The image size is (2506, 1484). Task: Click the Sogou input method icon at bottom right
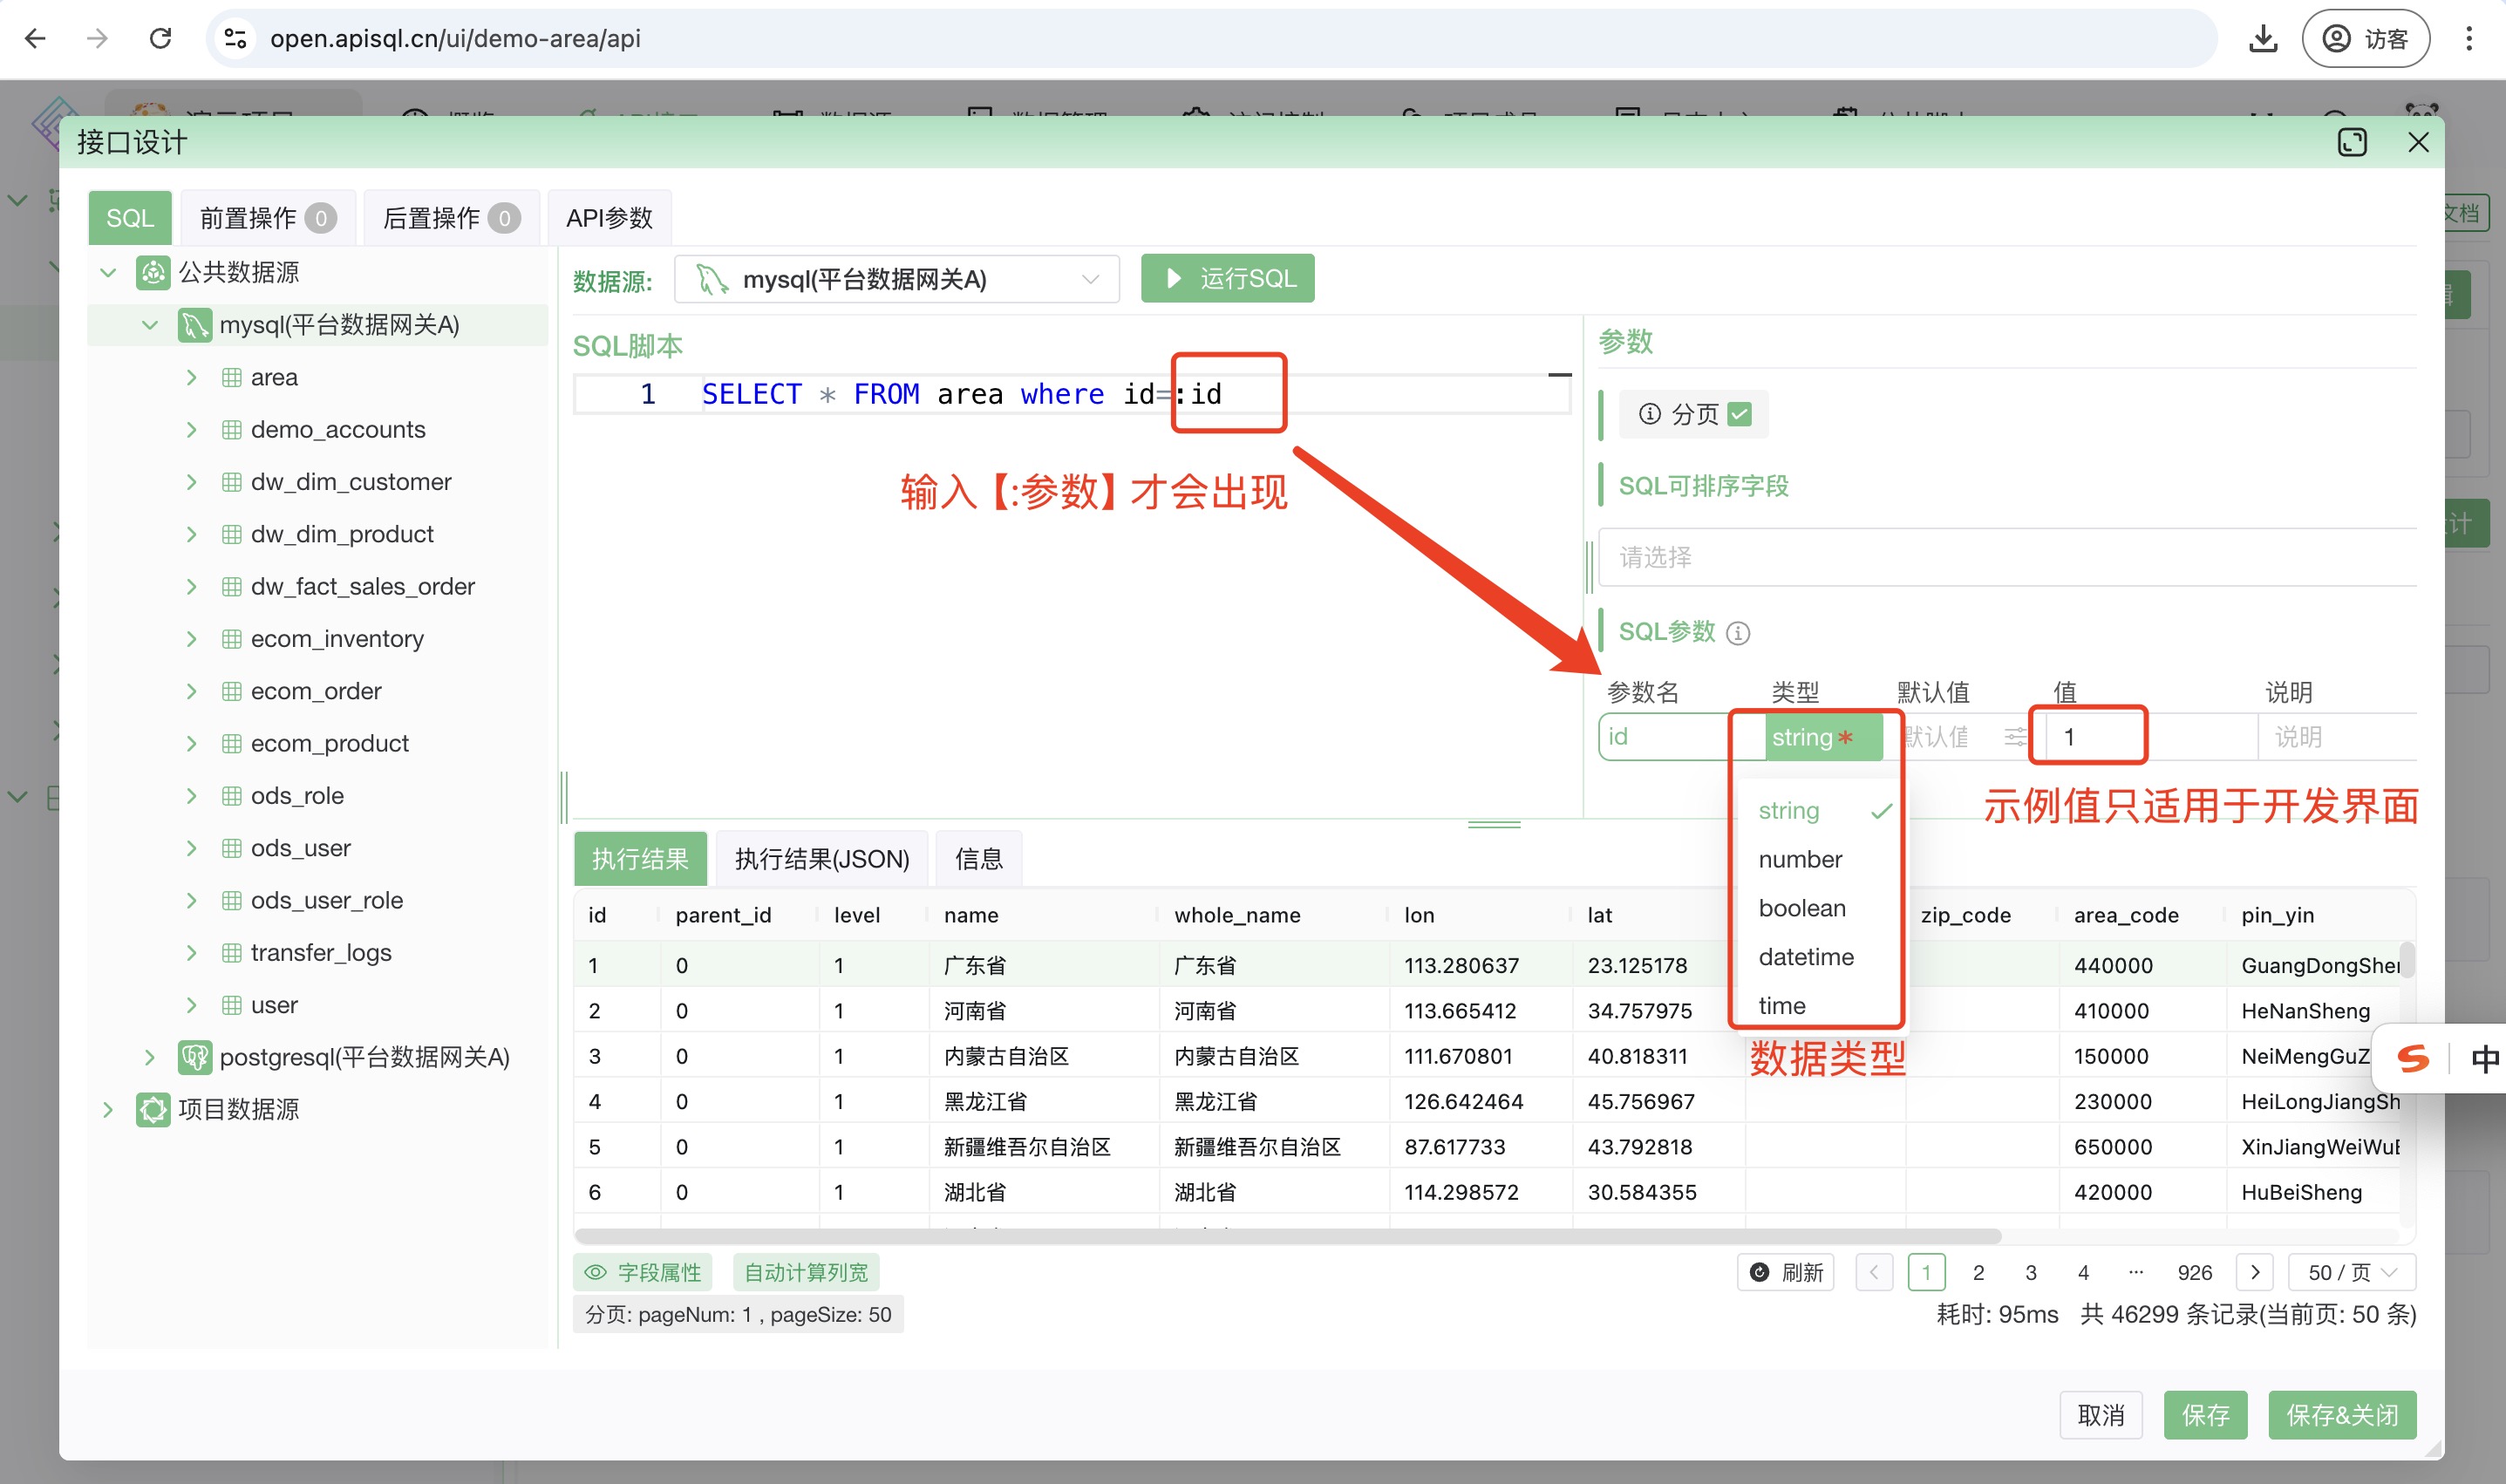click(x=2413, y=1059)
